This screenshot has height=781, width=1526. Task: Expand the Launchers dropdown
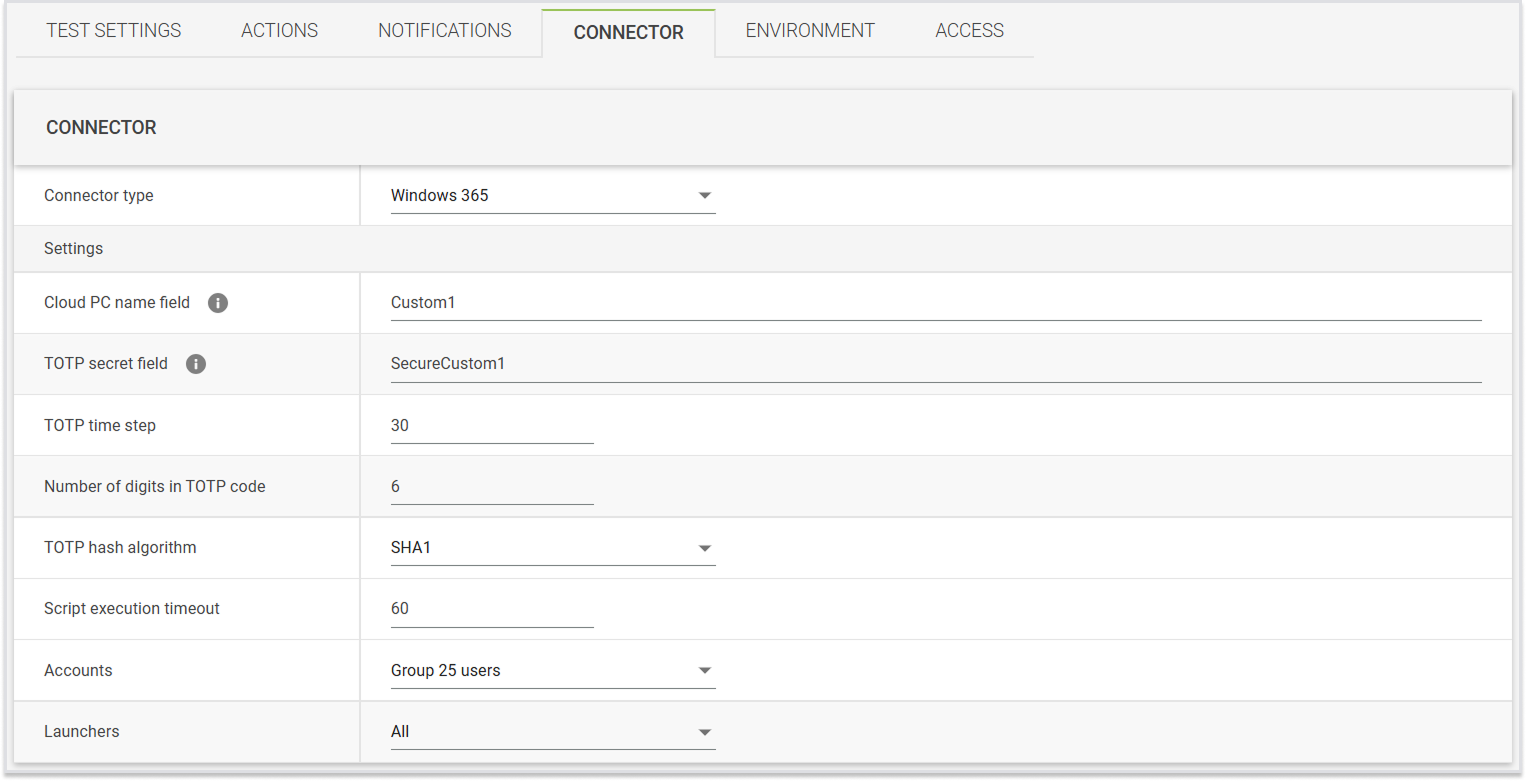tap(552, 732)
